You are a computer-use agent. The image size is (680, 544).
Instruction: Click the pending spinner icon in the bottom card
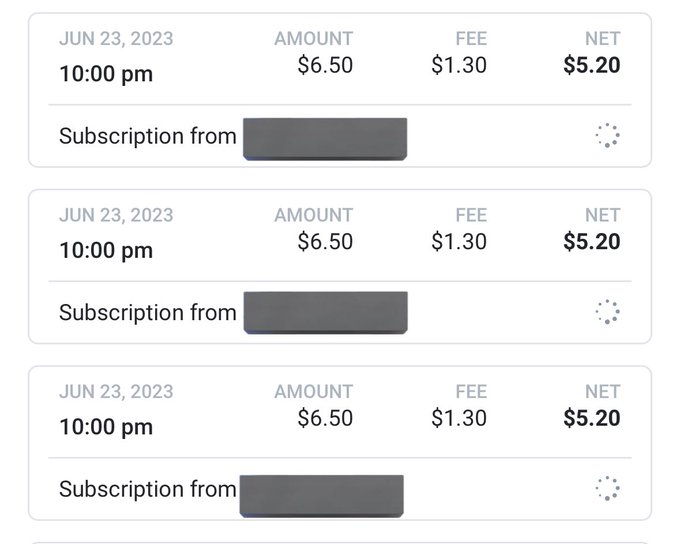[x=608, y=488]
